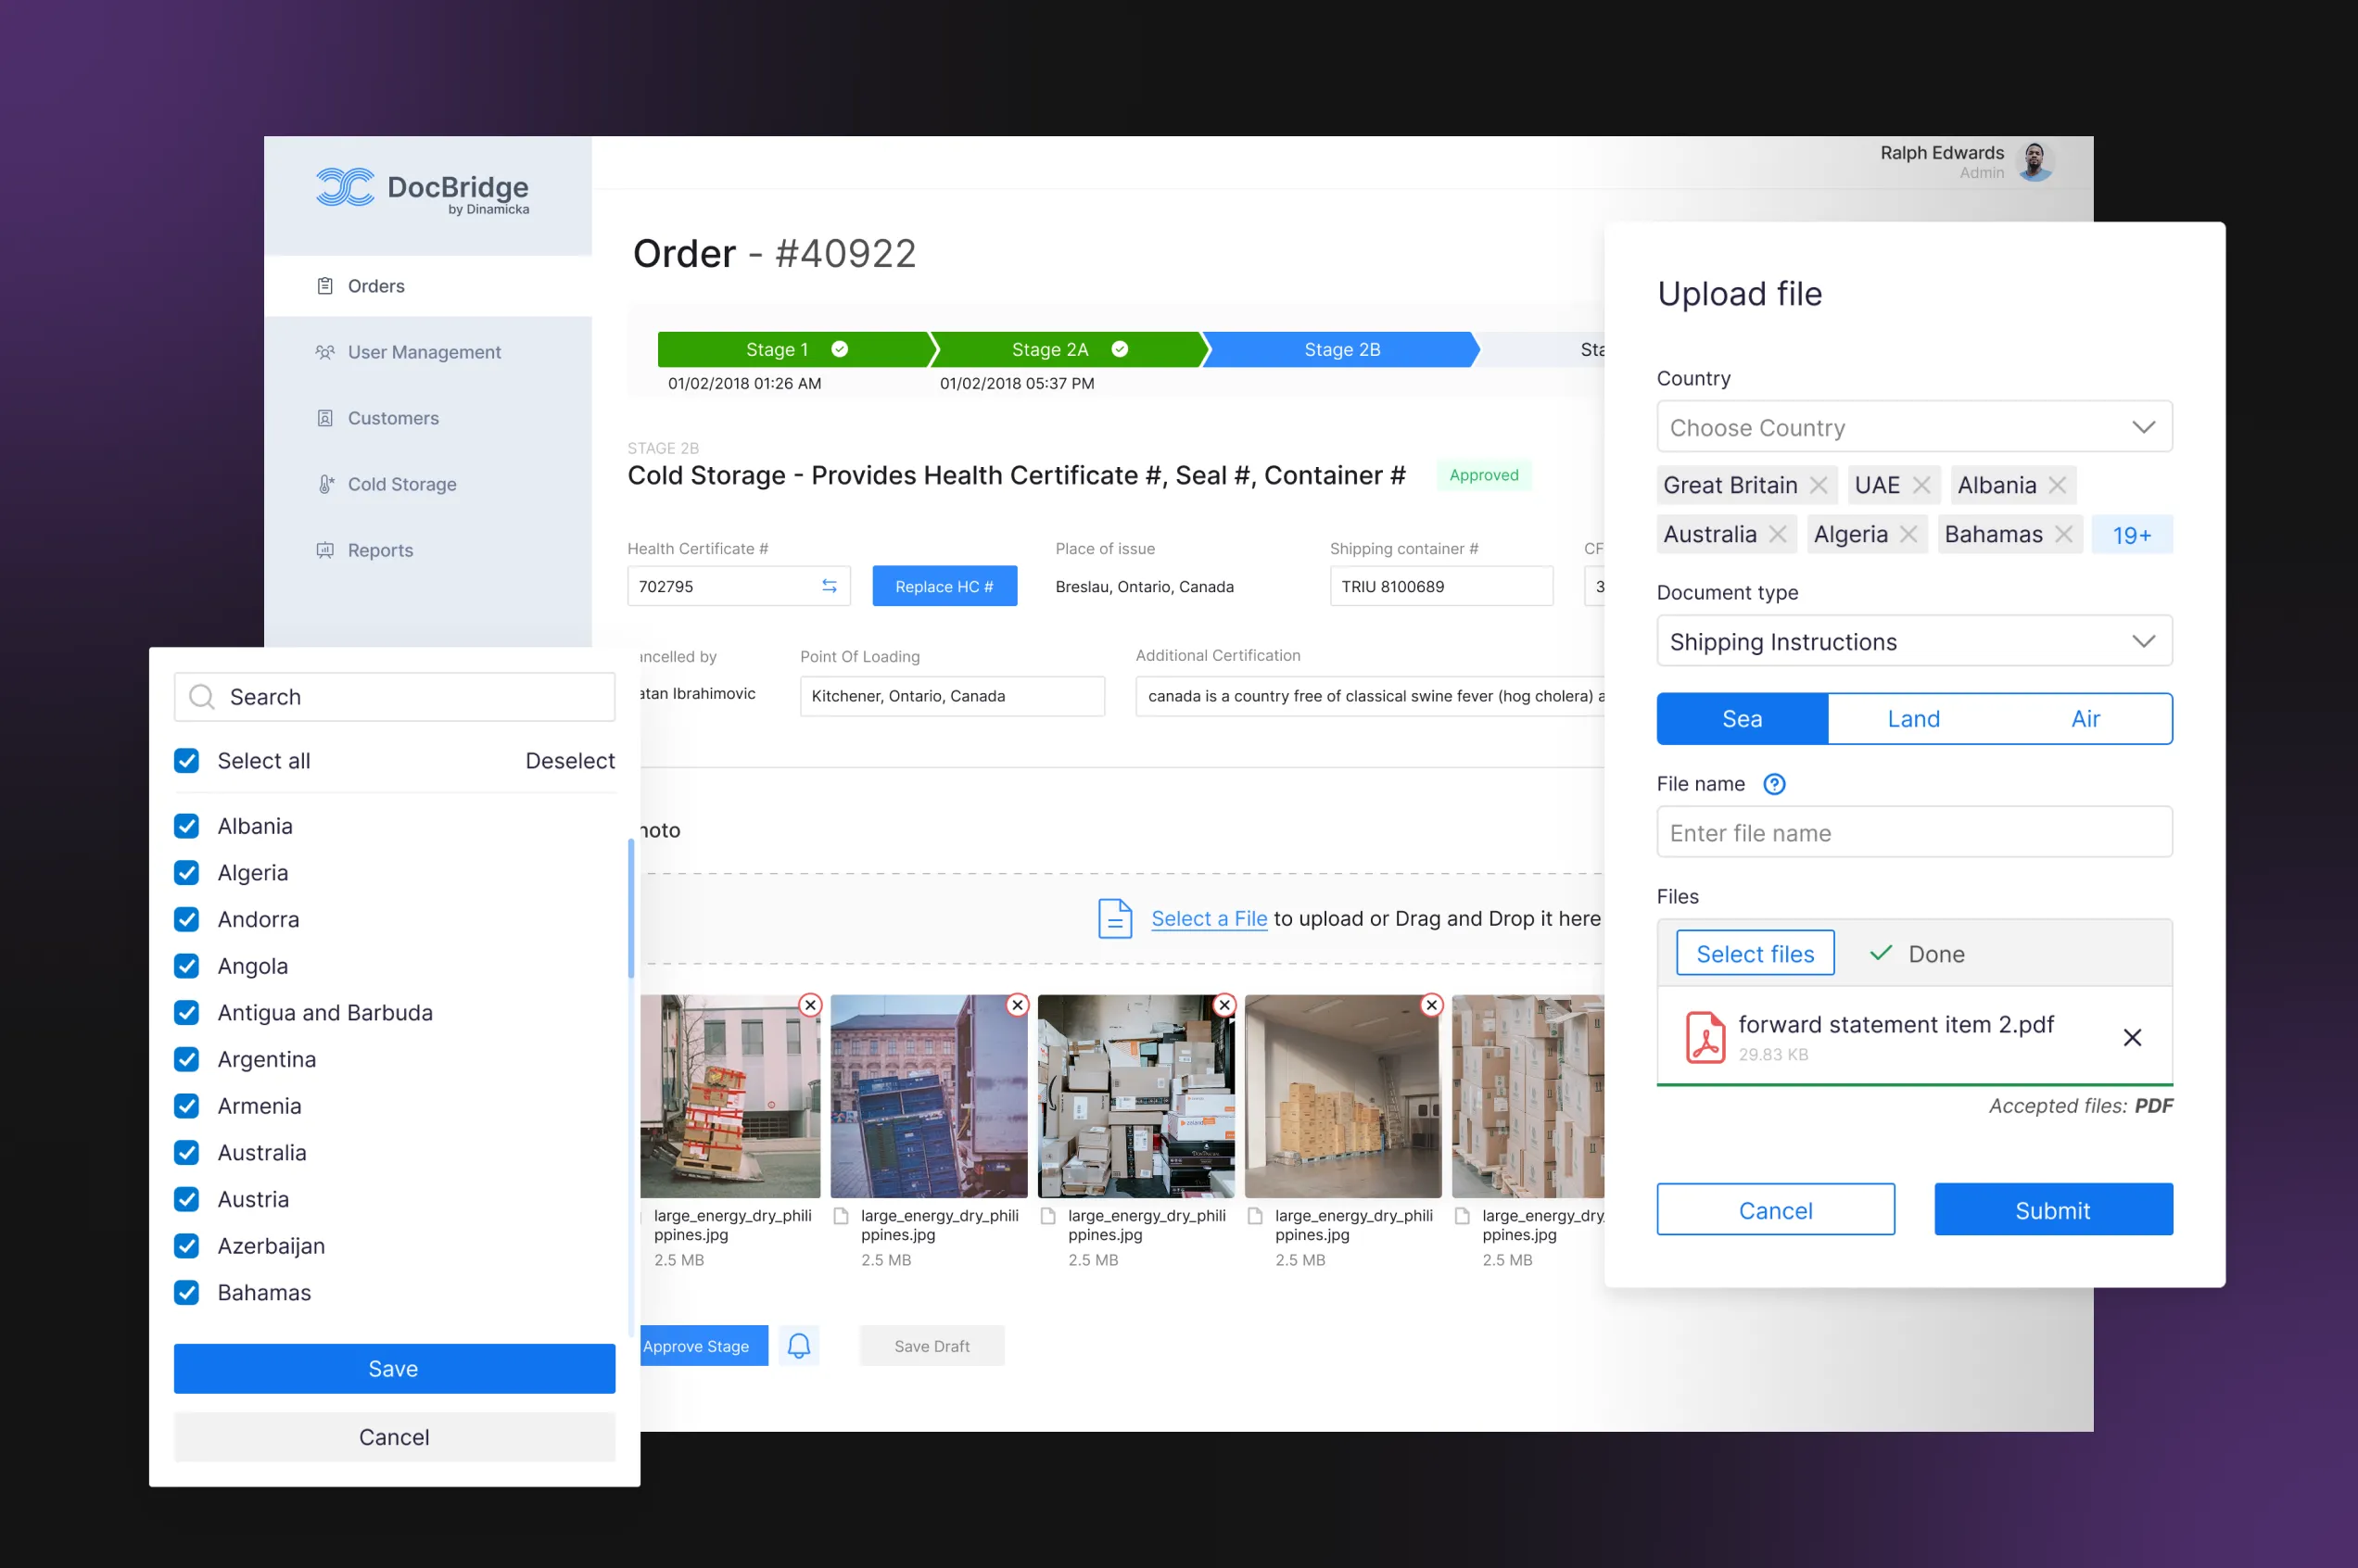The width and height of the screenshot is (2358, 1568).
Task: Click the Select a File link
Action: click(1208, 918)
